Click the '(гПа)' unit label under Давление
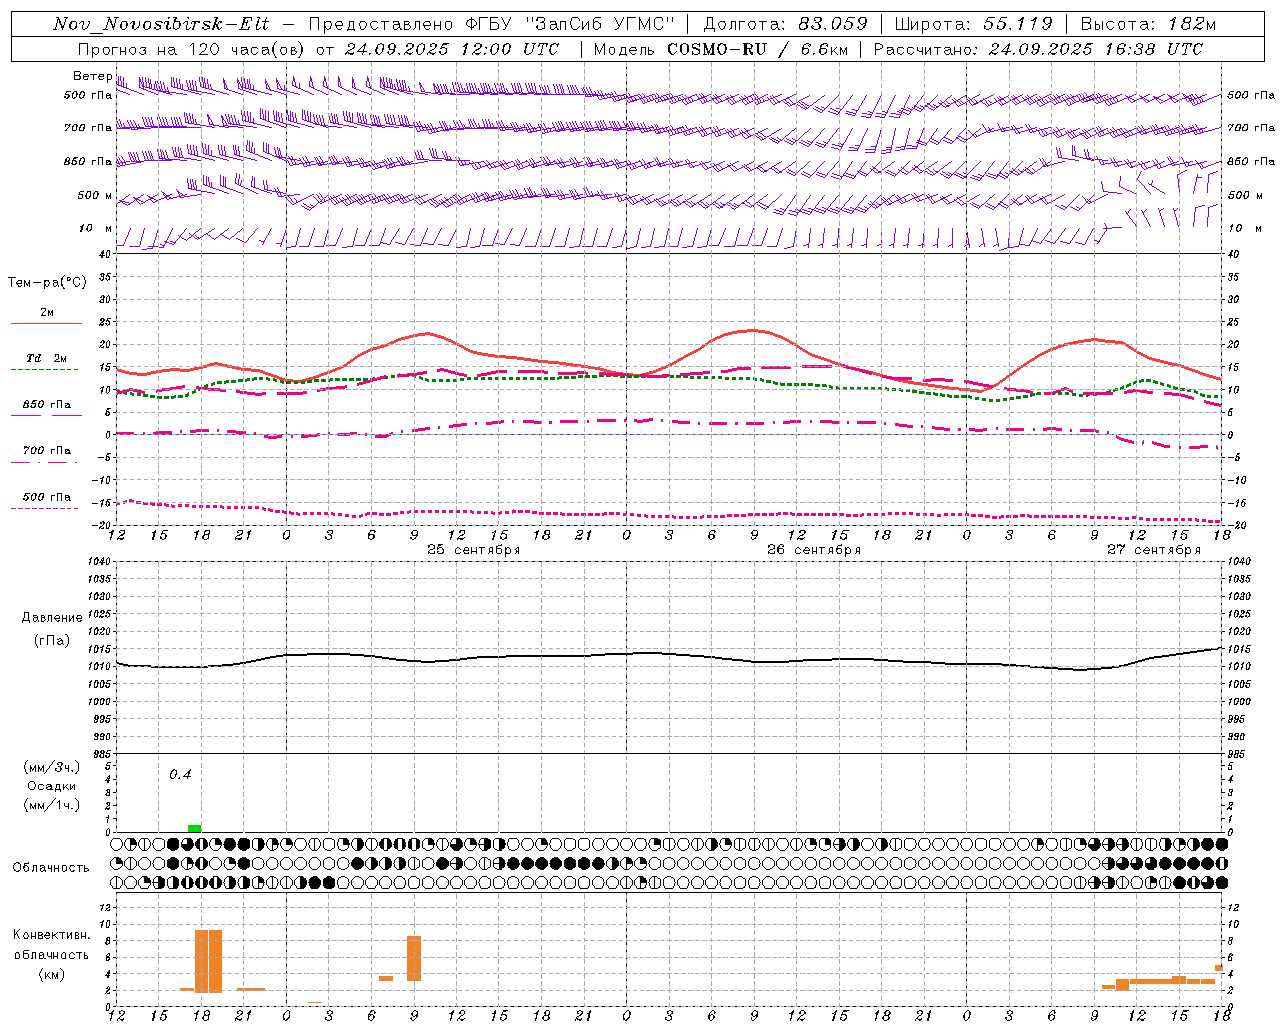 [x=52, y=641]
